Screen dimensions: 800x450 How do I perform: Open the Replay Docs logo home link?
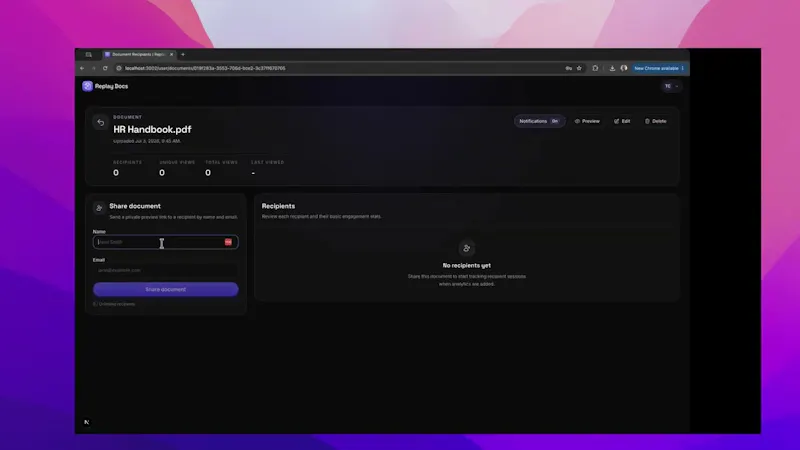pyautogui.click(x=105, y=86)
